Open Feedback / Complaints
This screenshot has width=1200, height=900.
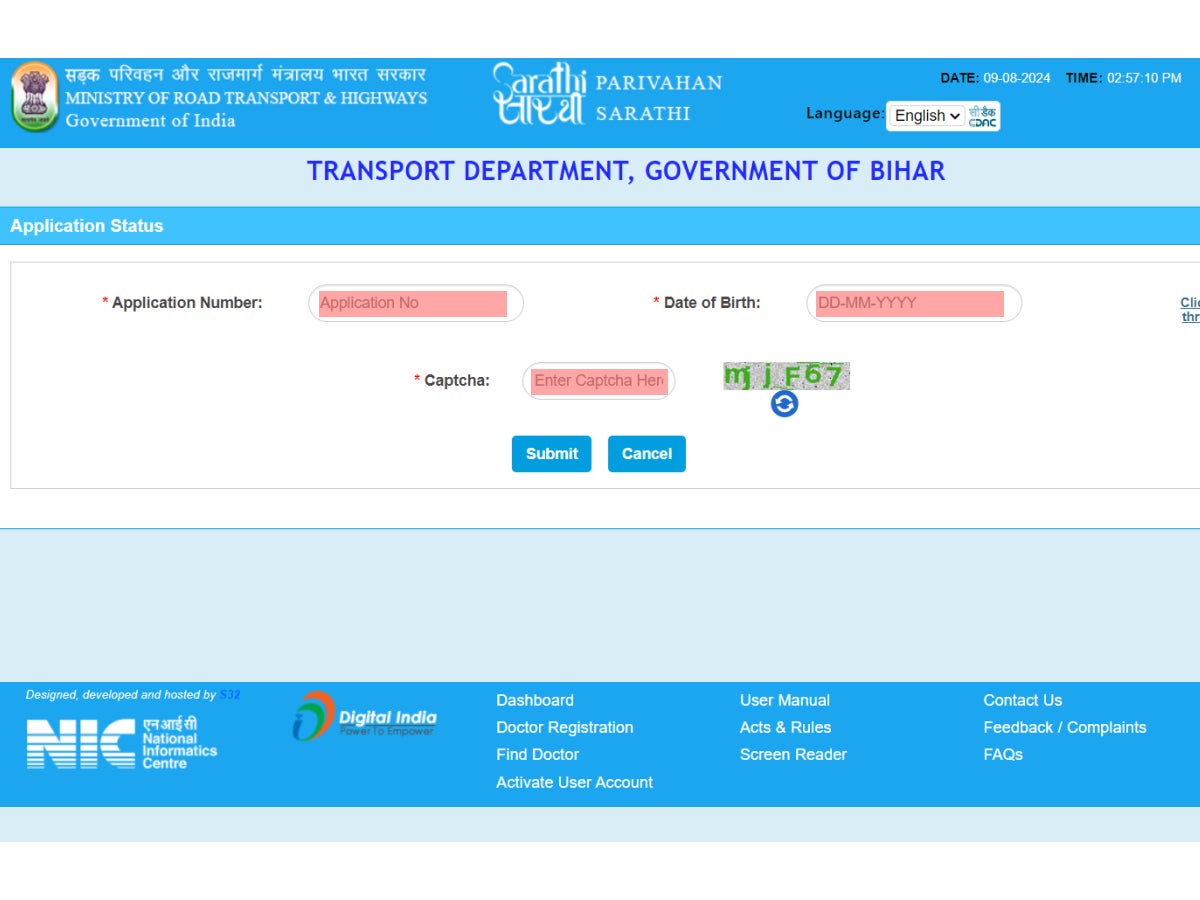click(x=1064, y=727)
